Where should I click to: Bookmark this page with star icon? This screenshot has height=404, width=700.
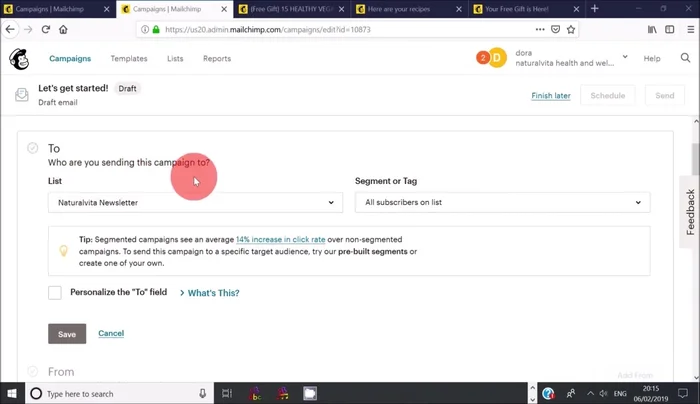(x=571, y=29)
